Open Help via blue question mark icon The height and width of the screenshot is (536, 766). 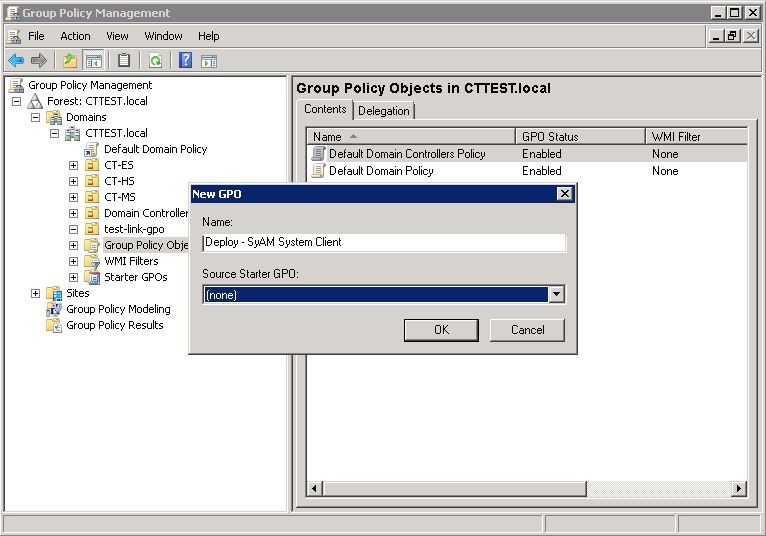pyautogui.click(x=185, y=60)
